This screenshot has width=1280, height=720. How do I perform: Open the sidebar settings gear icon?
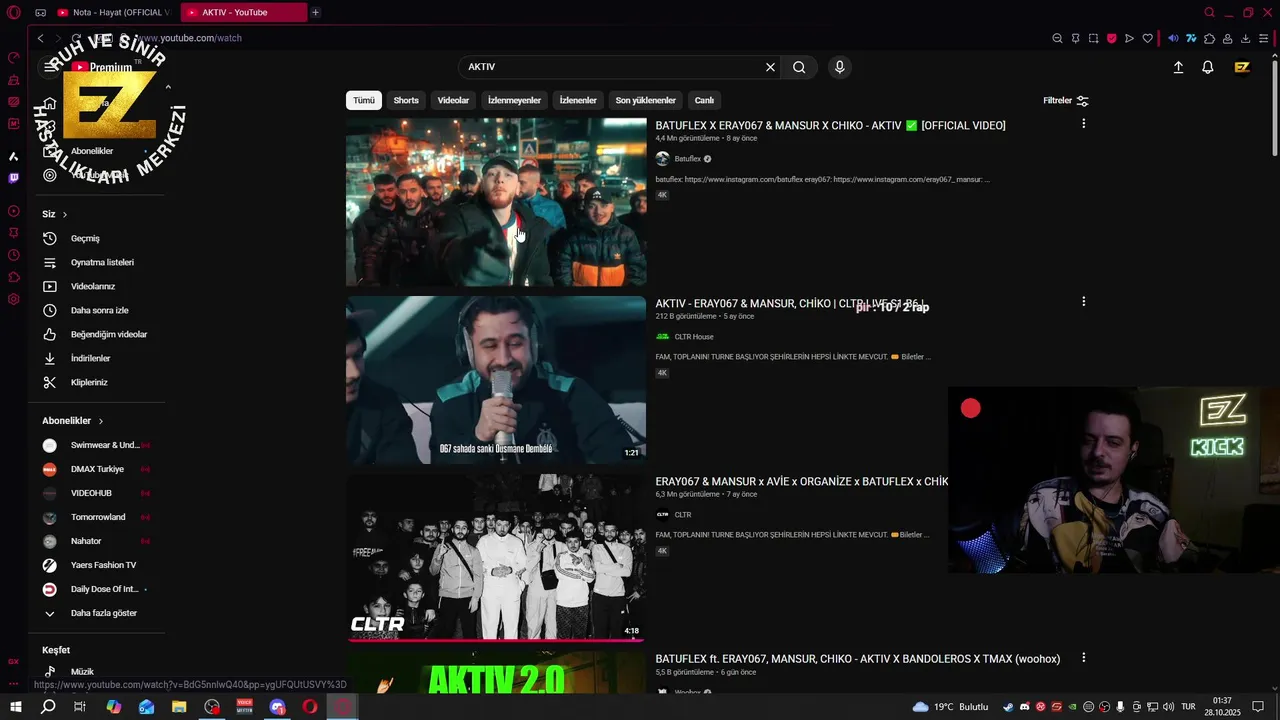coord(14,299)
